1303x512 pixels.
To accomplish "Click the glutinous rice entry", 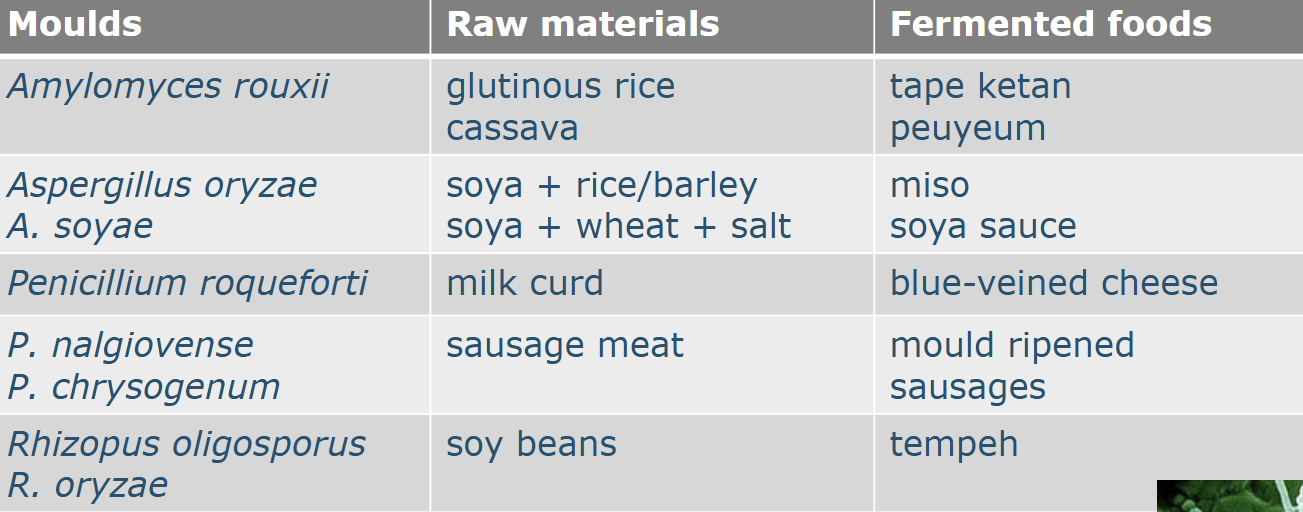I will pyautogui.click(x=560, y=86).
